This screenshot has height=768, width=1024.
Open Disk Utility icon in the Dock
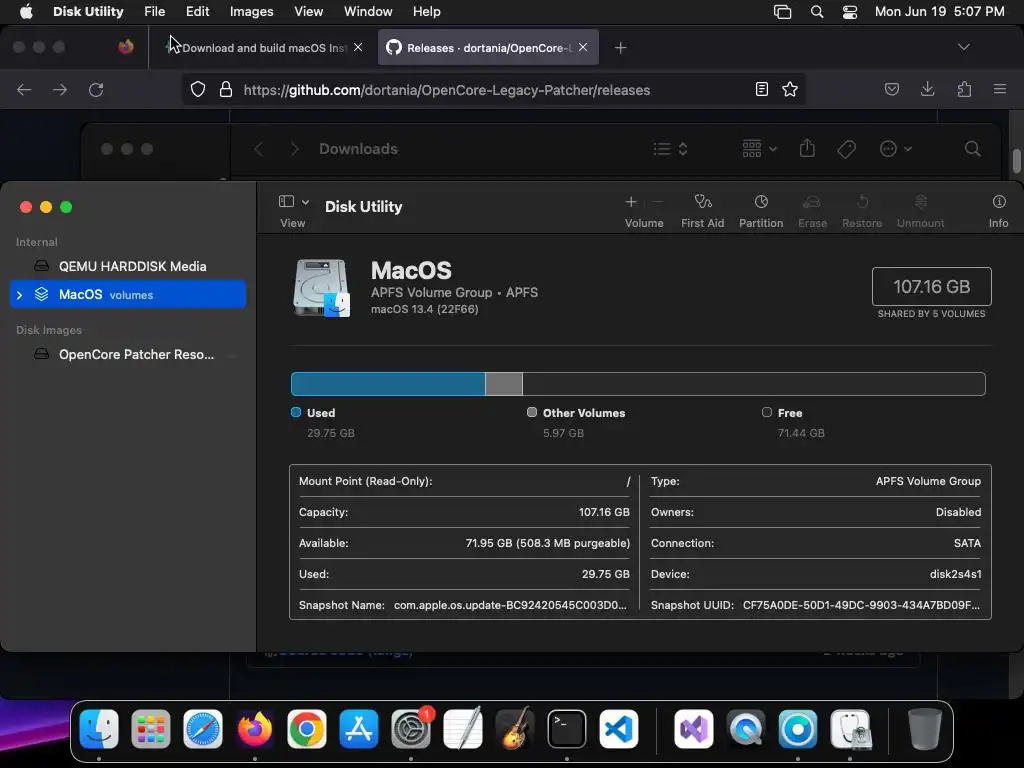[850, 729]
